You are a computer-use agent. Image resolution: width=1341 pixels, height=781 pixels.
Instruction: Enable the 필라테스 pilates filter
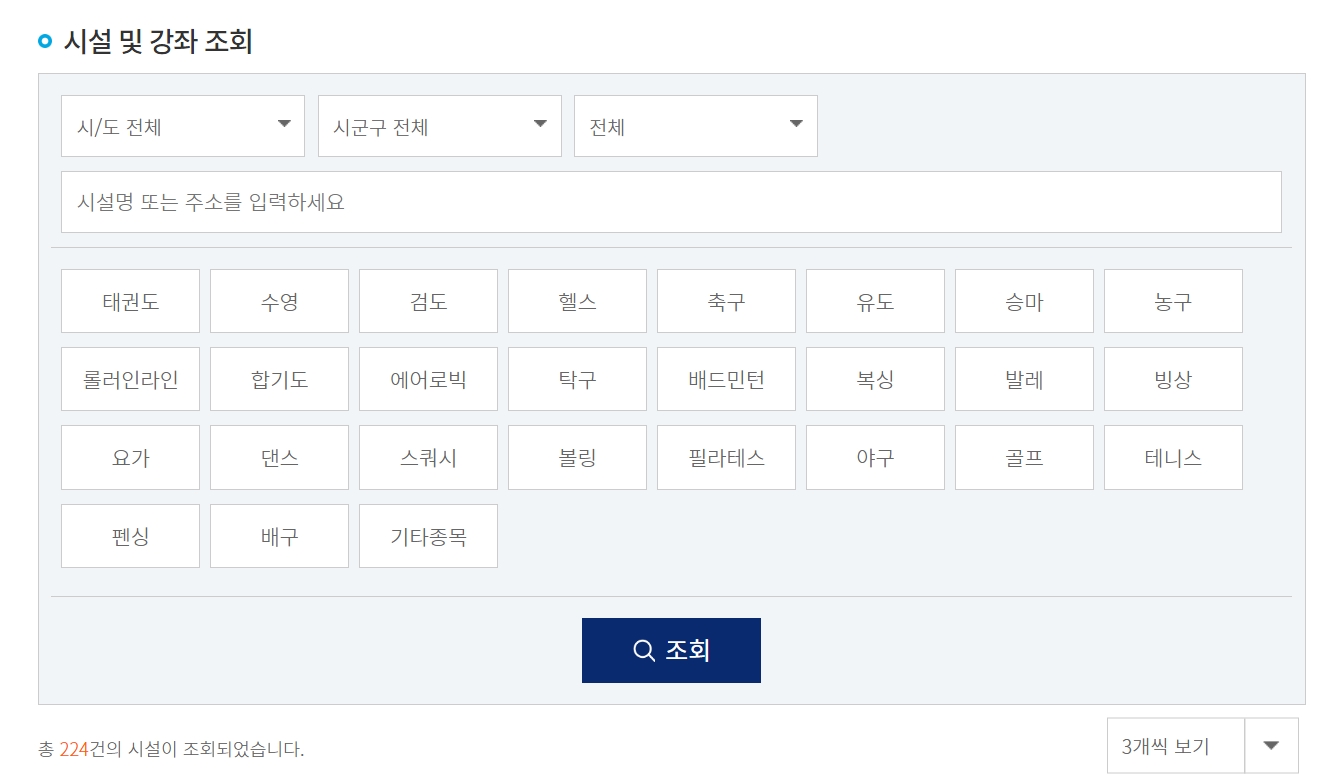click(726, 457)
